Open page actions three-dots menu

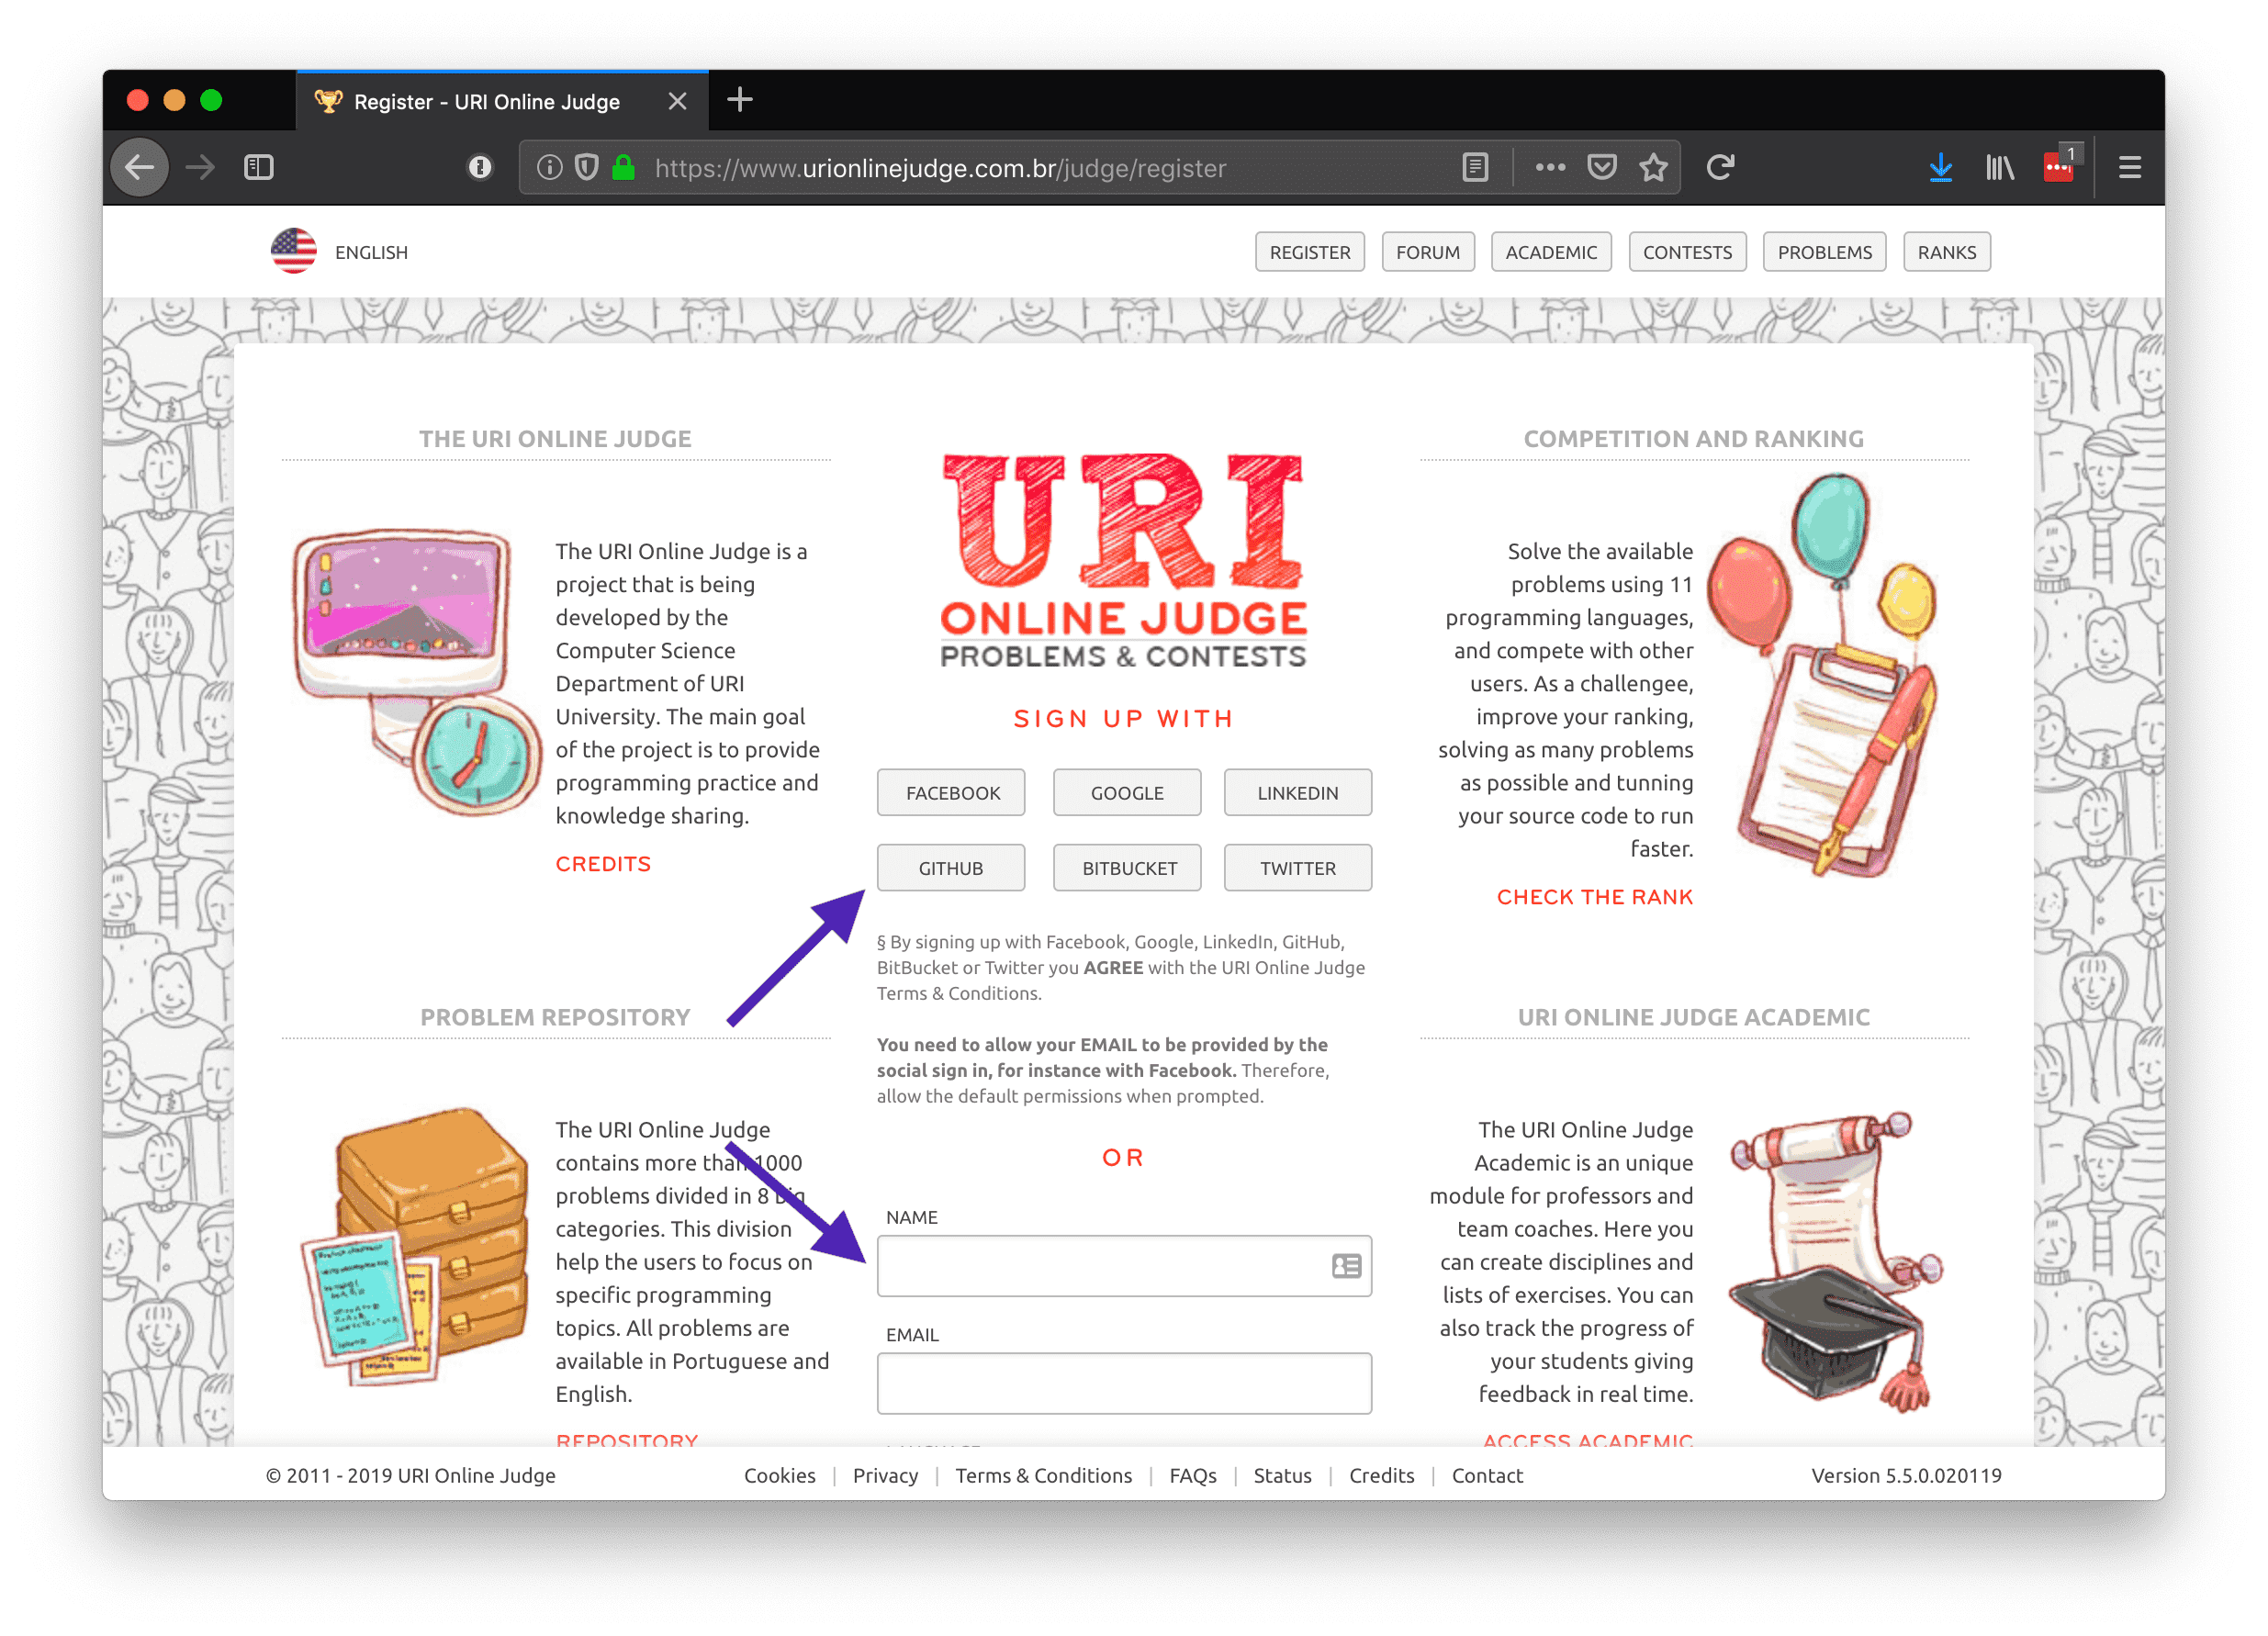pos(1550,167)
